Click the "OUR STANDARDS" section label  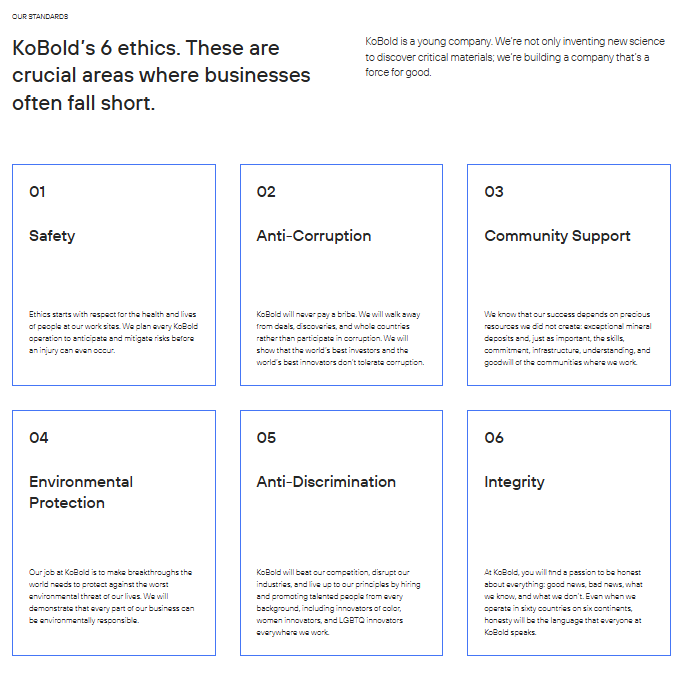tap(40, 17)
